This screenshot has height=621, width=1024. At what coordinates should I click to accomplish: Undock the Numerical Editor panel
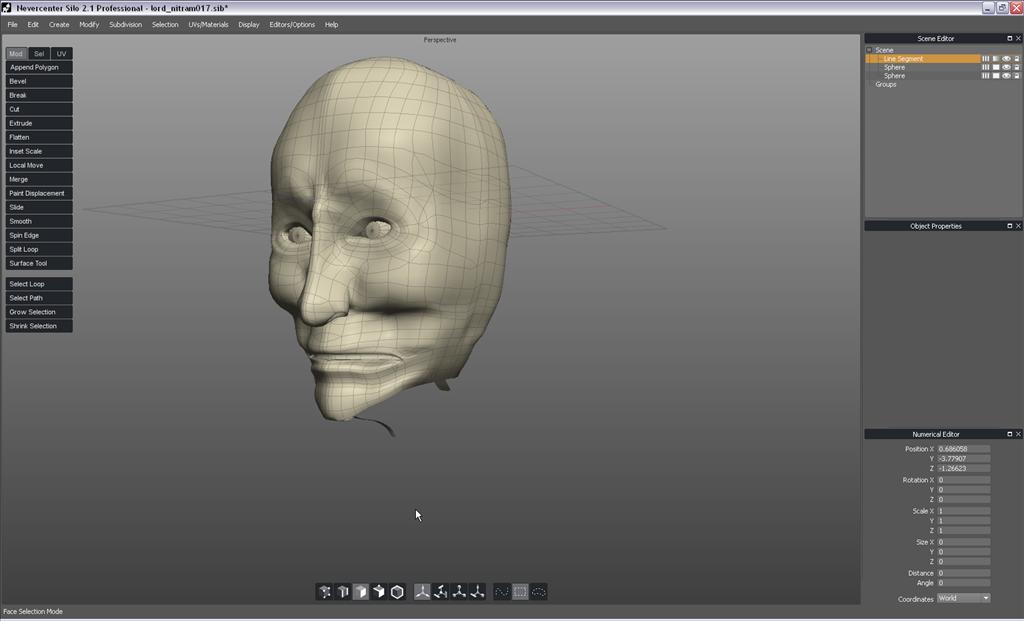pos(1009,434)
